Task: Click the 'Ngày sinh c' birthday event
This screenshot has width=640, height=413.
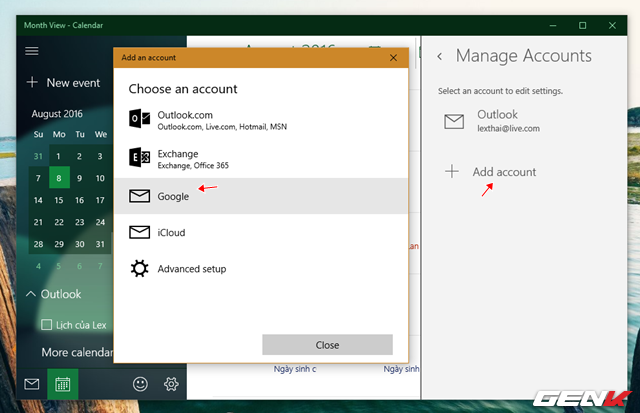Action: 295,369
